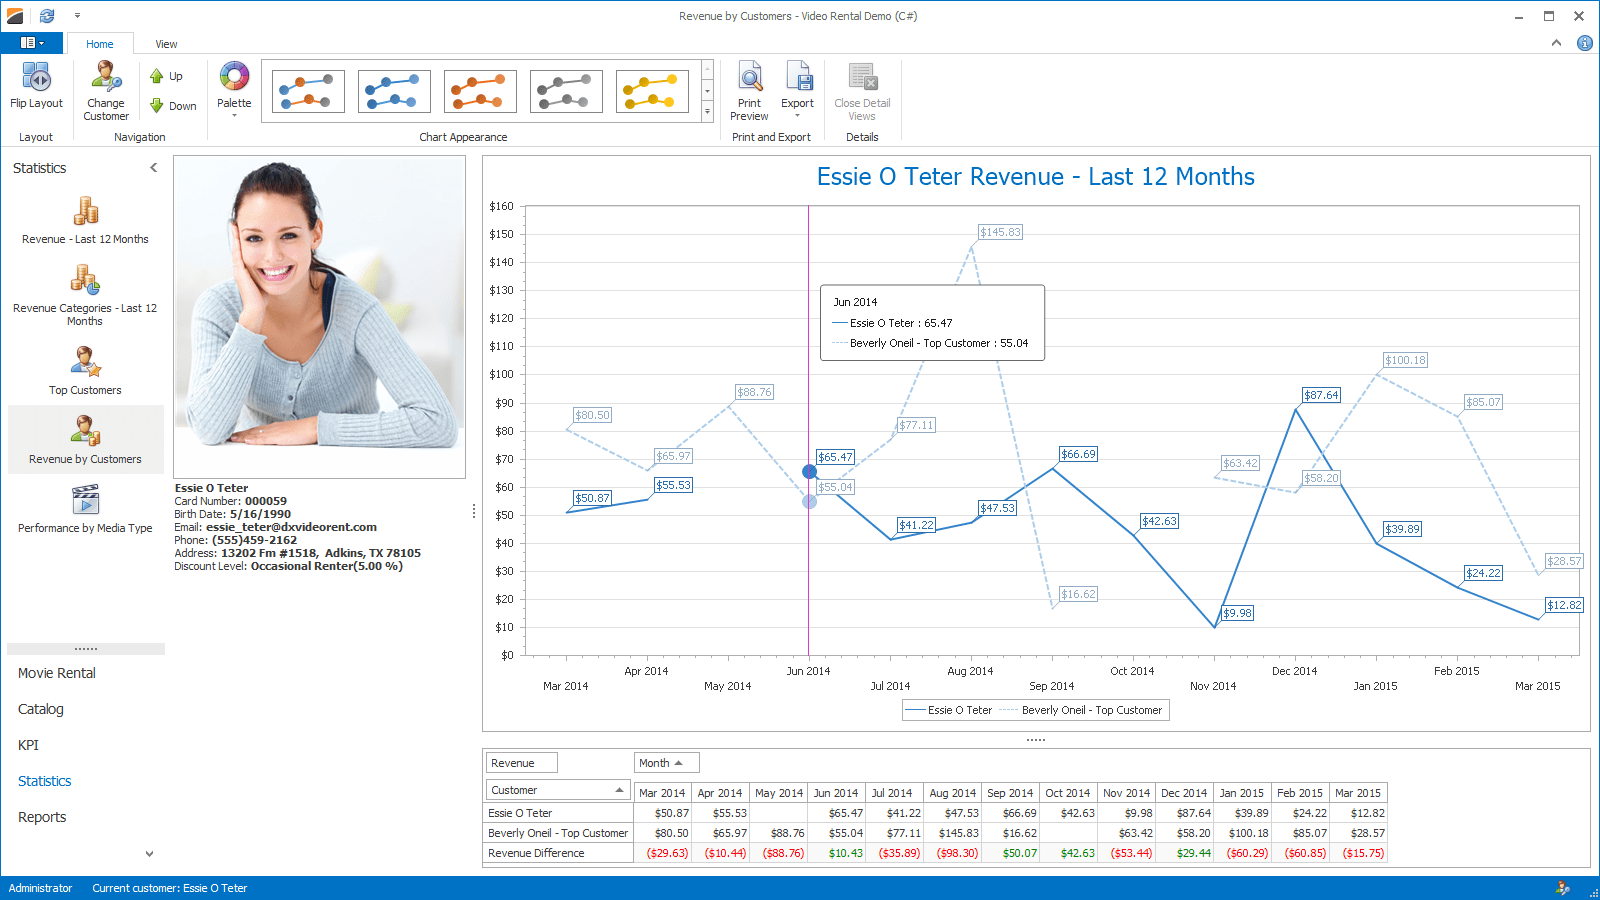1600x900 pixels.
Task: Sort by the Month field header
Action: pos(666,763)
